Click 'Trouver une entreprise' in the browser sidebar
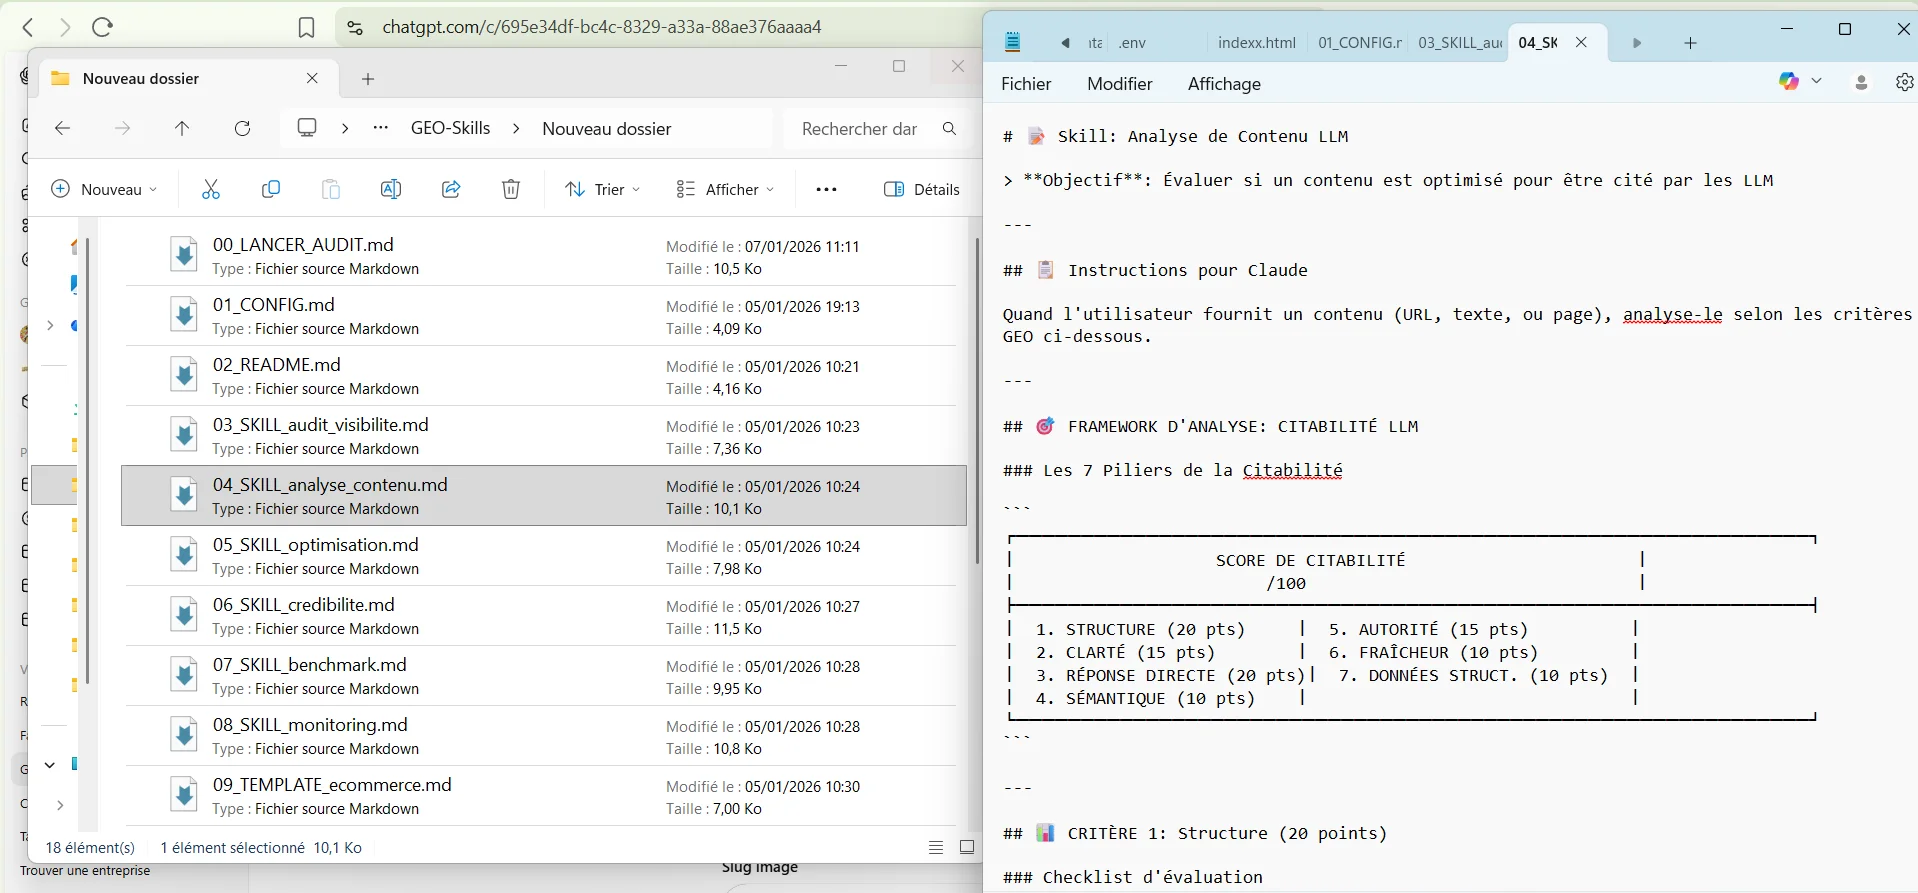Image resolution: width=1918 pixels, height=893 pixels. coord(85,871)
